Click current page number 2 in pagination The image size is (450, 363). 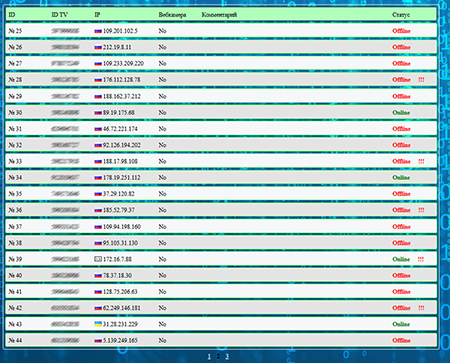point(218,357)
